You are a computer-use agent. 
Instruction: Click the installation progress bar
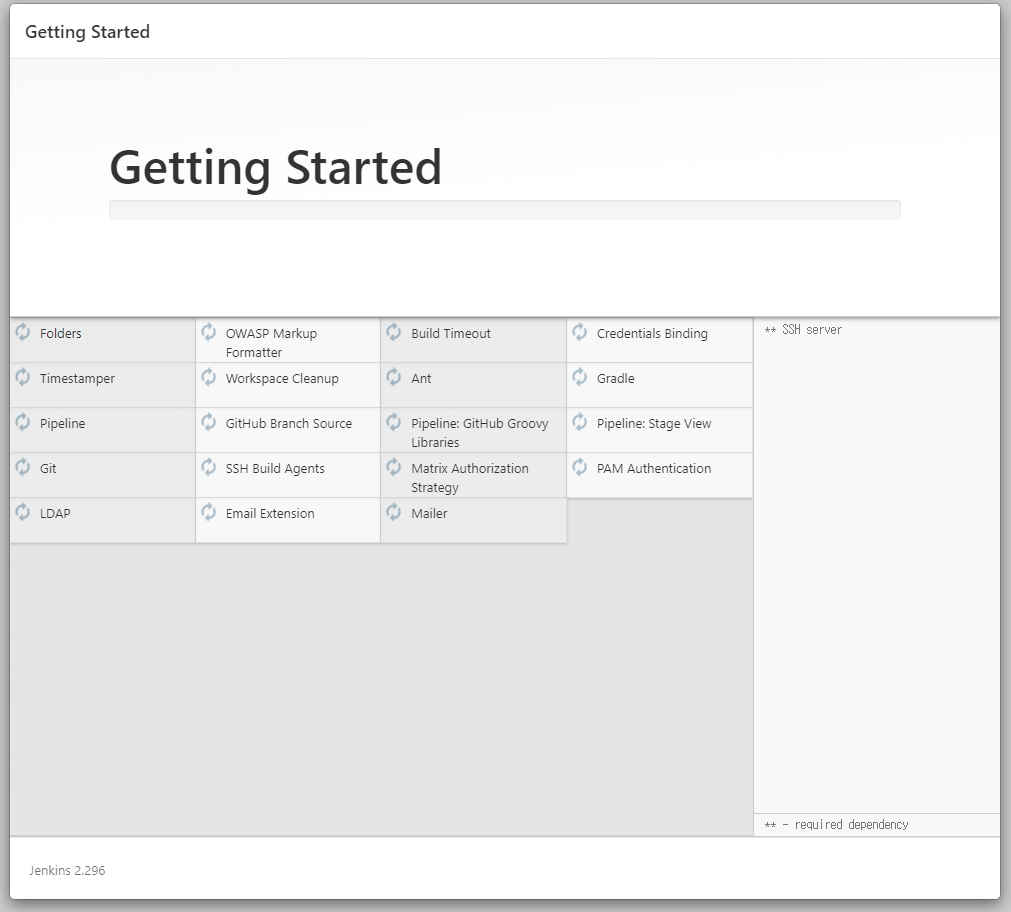tap(505, 210)
